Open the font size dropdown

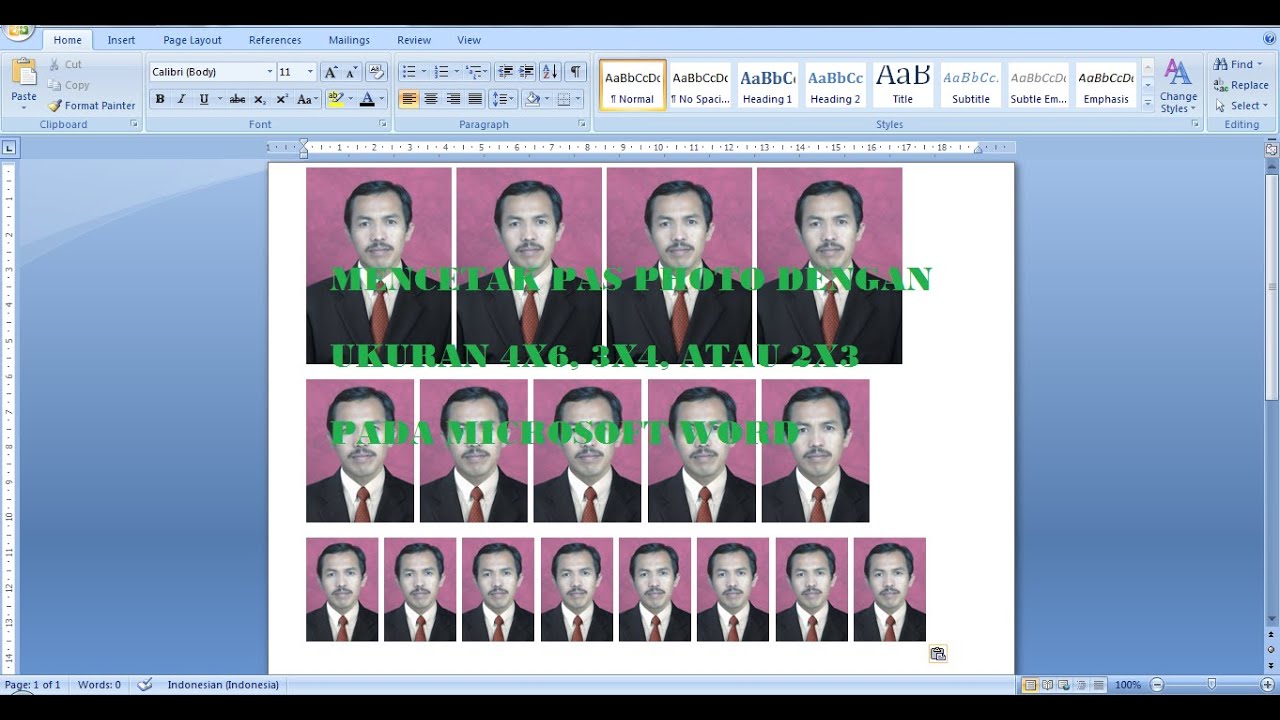tap(310, 72)
